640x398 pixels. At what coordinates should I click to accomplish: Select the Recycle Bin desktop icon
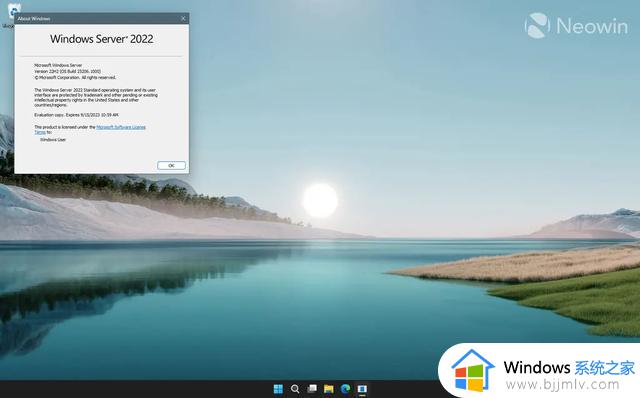[x=13, y=11]
